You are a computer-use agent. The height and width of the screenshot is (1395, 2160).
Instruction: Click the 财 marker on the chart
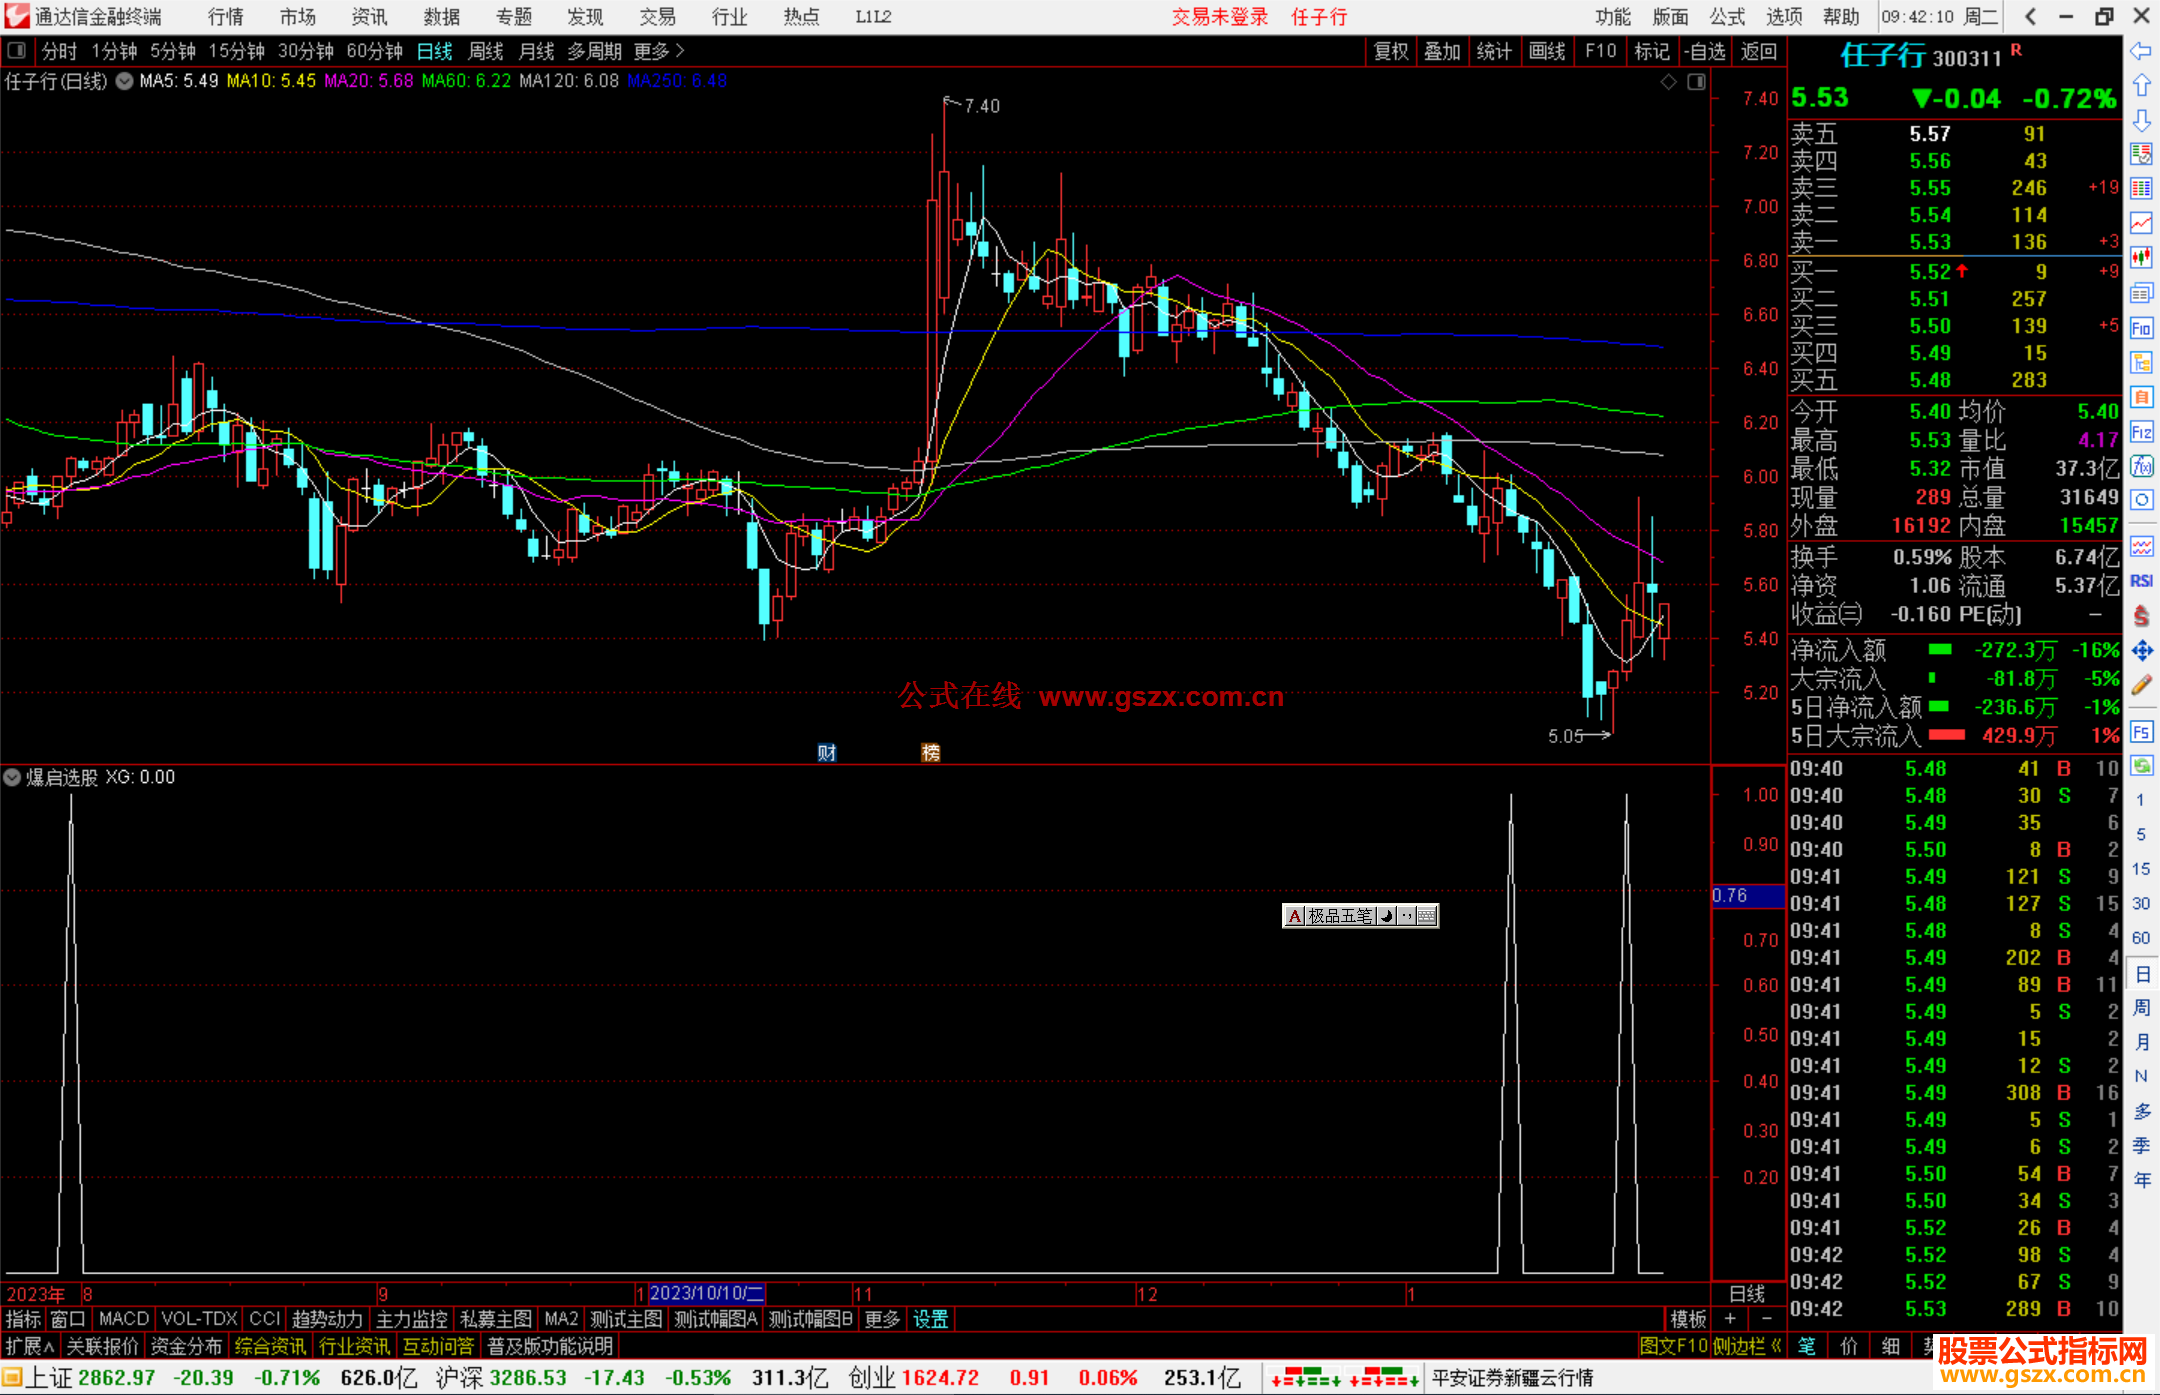pyautogui.click(x=826, y=753)
